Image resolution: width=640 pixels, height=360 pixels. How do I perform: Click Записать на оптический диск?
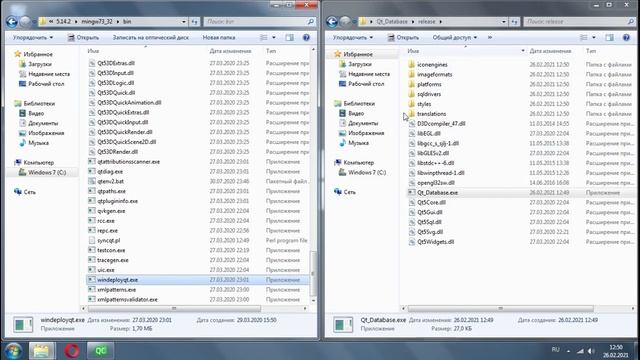pos(151,38)
